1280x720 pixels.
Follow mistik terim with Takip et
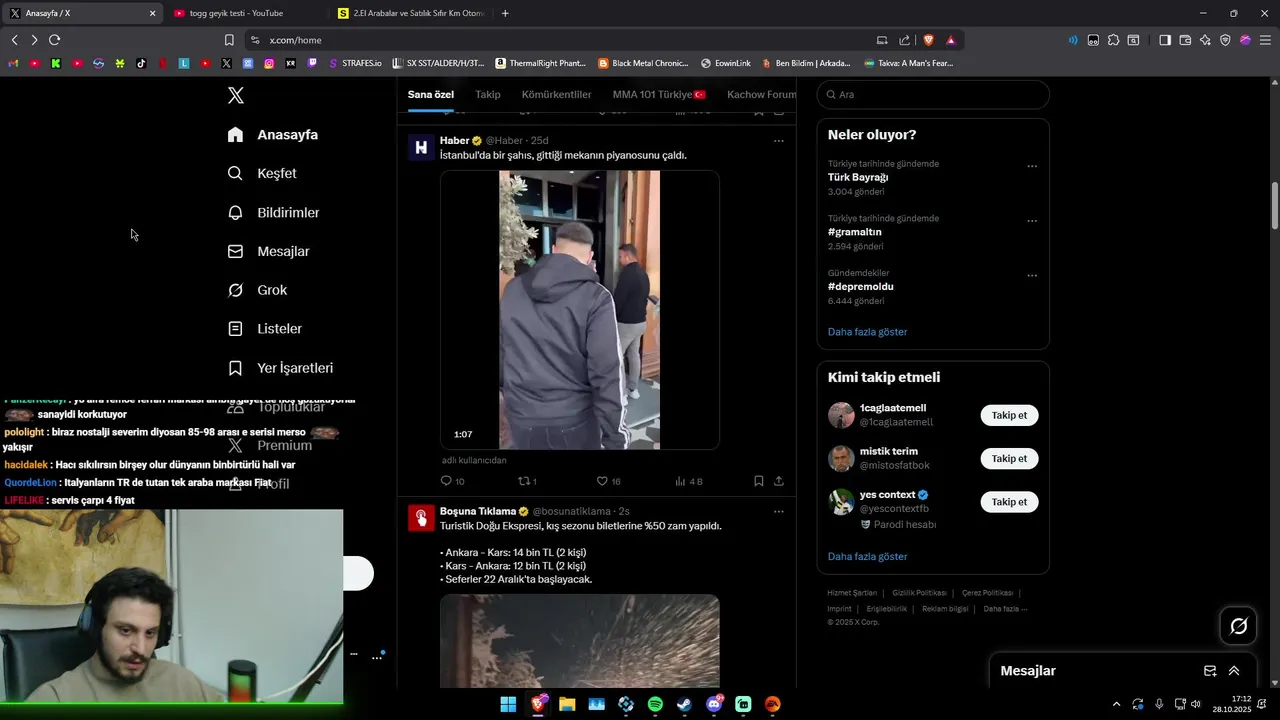pos(1009,458)
